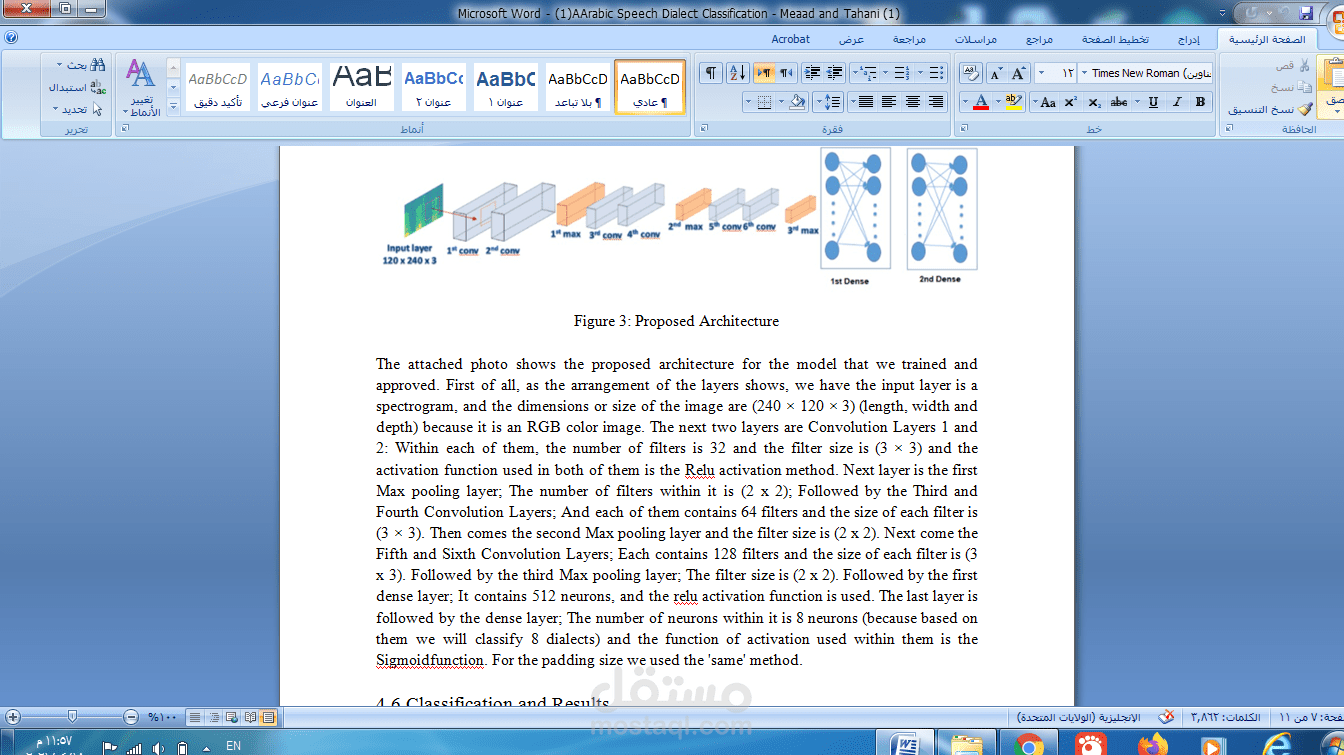Screen dimensions: 1344x755
Task: Toggle bold formatting
Action: [x=1200, y=102]
